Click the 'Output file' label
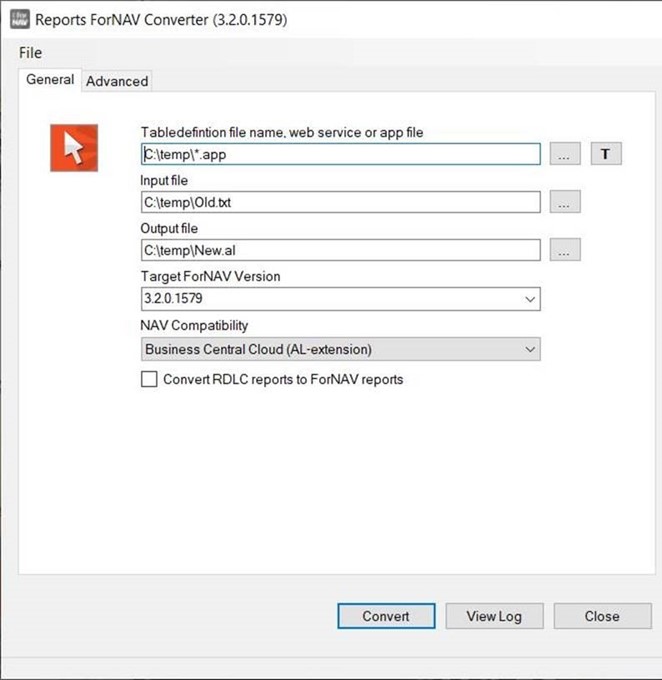 coord(169,229)
